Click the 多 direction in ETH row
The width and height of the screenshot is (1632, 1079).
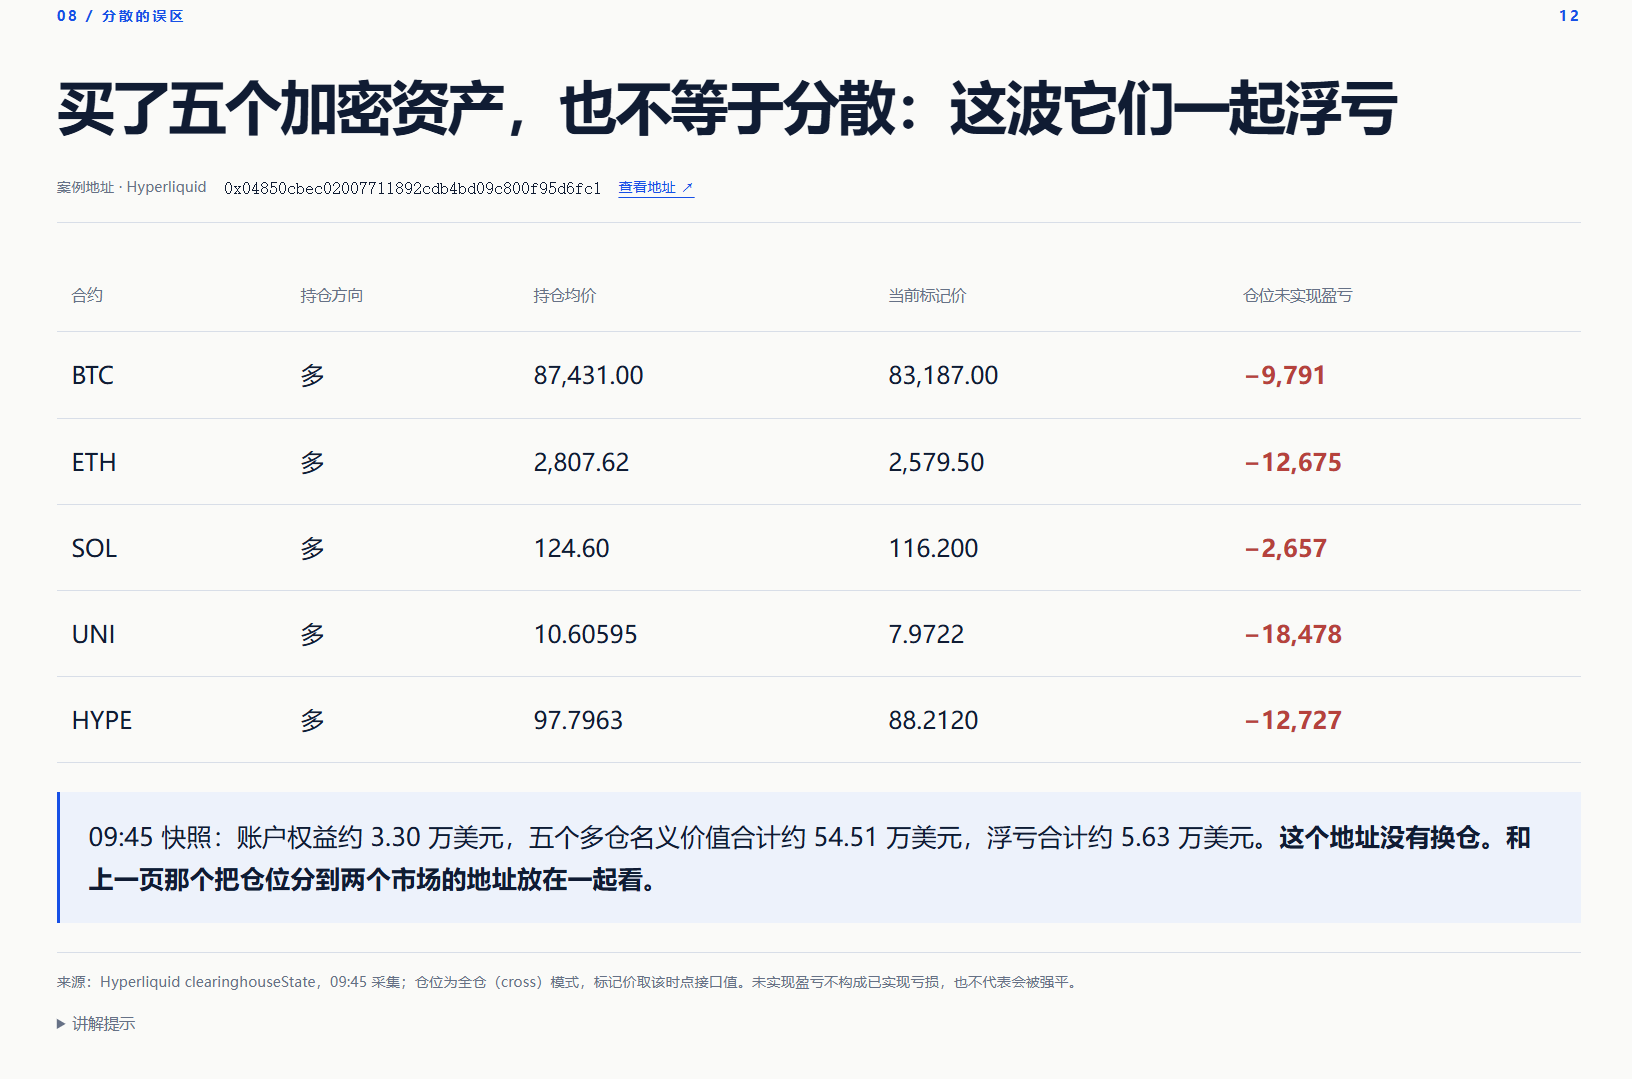(x=312, y=463)
